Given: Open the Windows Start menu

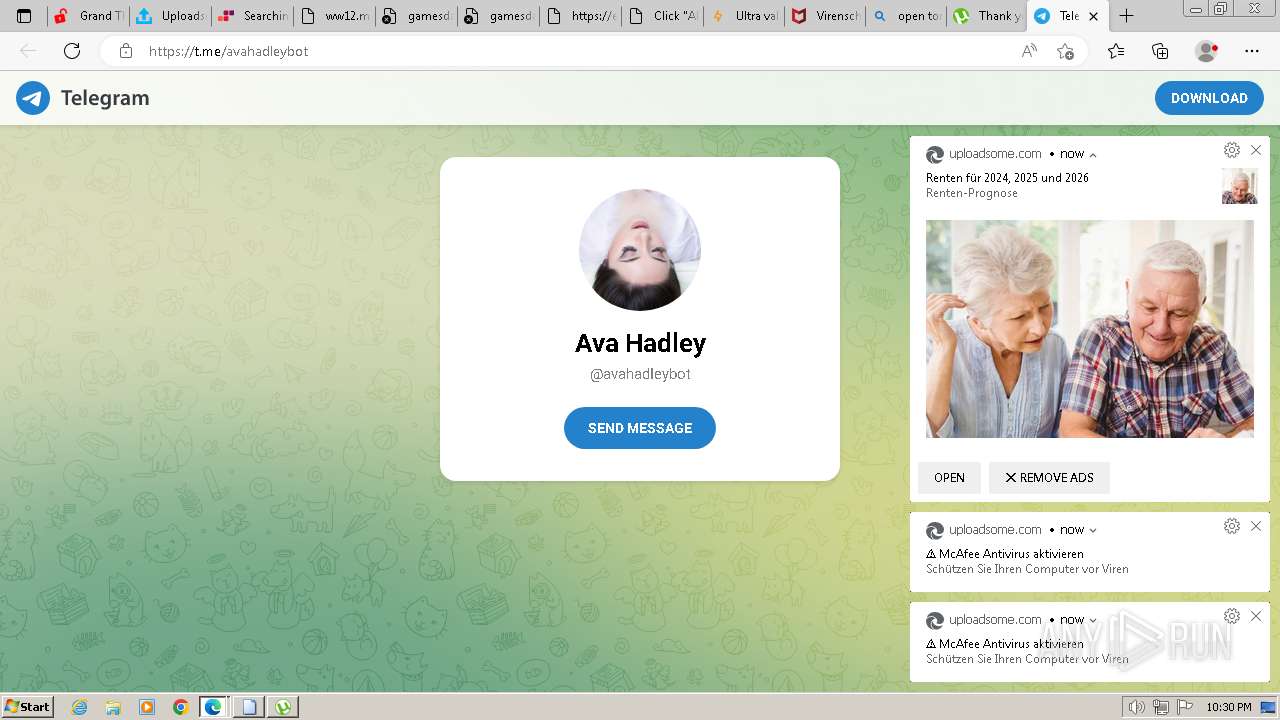Looking at the screenshot, I should click(28, 707).
